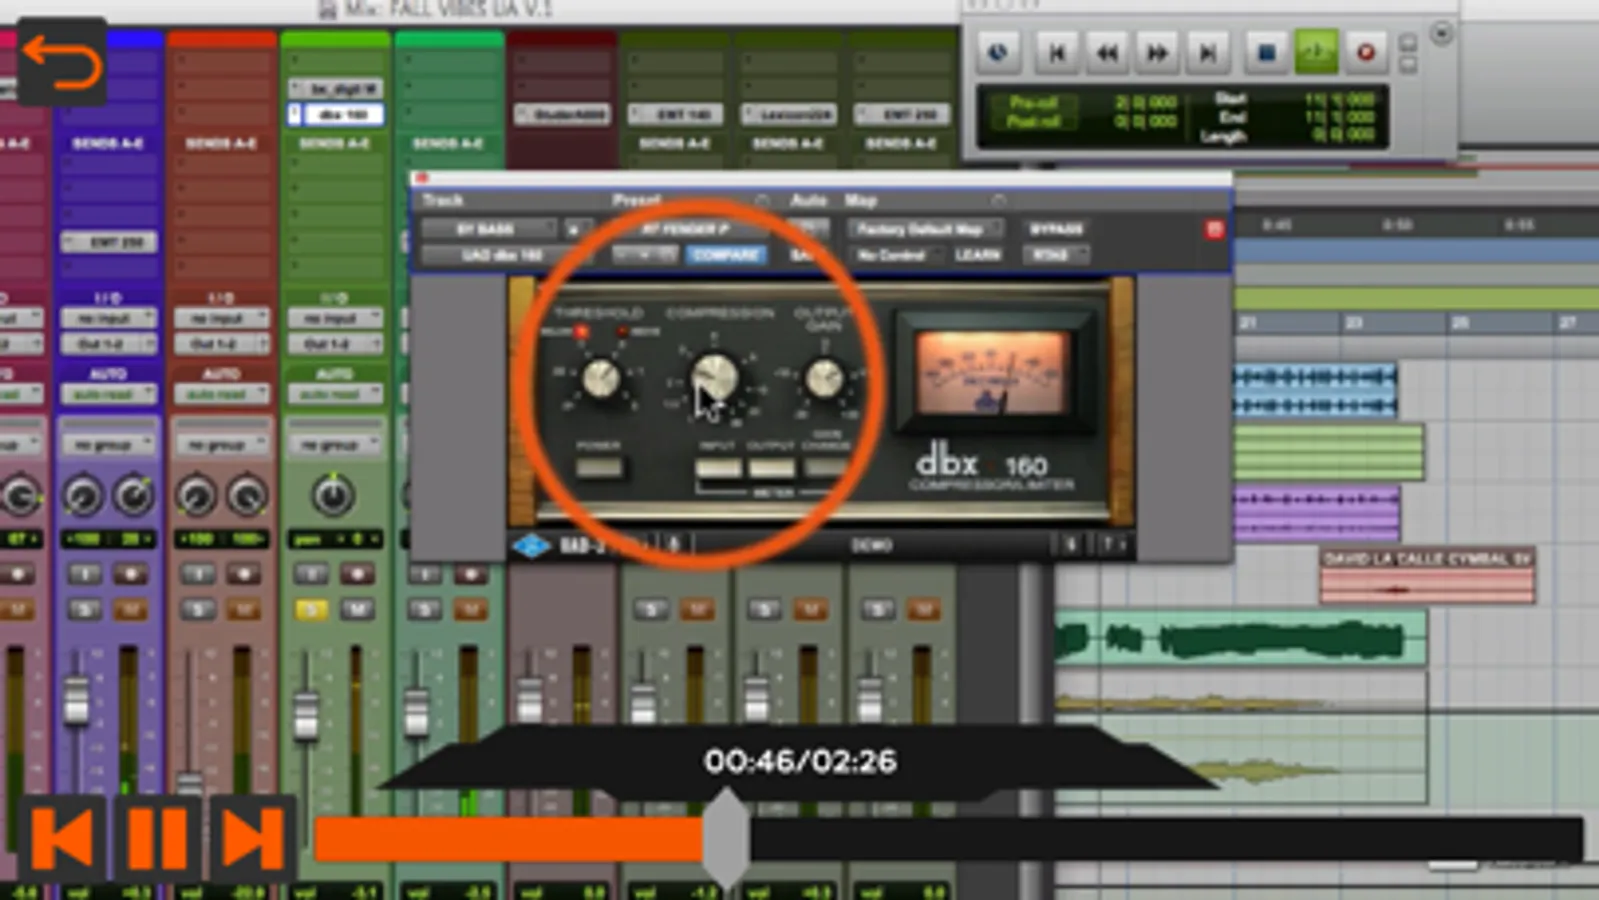
Task: Open the bx_digit M insert slot
Action: [338, 89]
